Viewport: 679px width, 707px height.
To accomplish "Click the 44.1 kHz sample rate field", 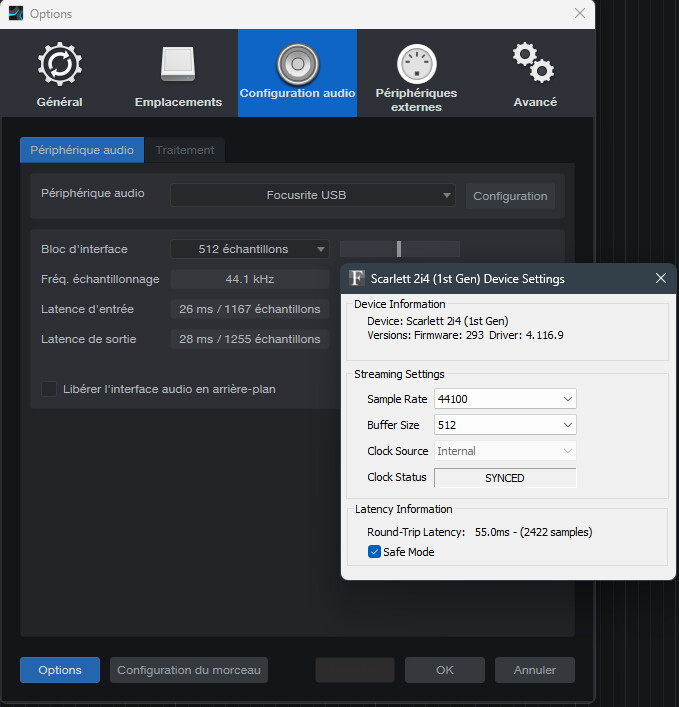I will (250, 279).
